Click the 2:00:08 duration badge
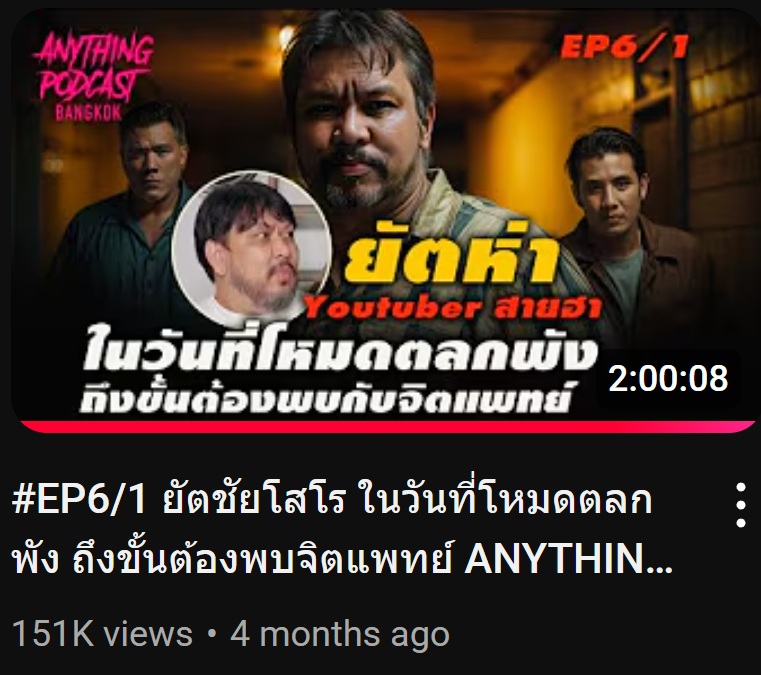The width and height of the screenshot is (761, 675). (668, 379)
